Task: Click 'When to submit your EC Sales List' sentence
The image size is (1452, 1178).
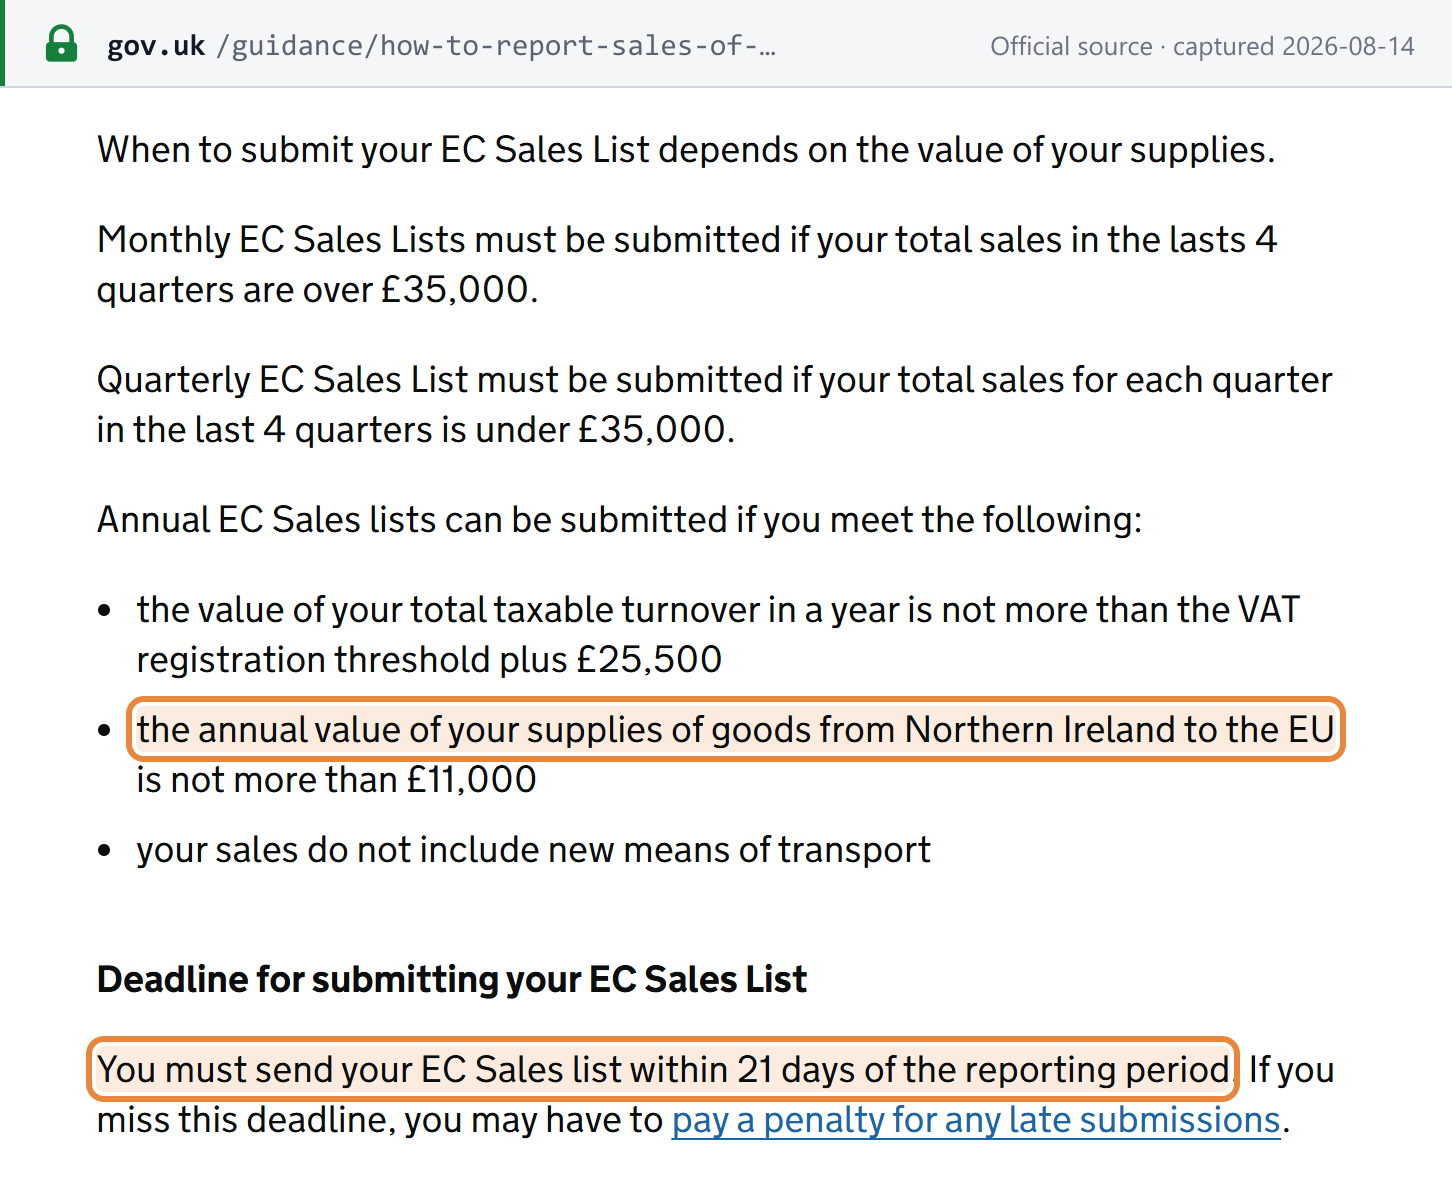Action: pos(686,150)
